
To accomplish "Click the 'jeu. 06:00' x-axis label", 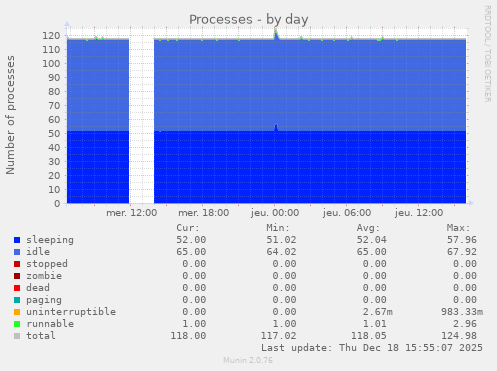I will (x=347, y=213).
